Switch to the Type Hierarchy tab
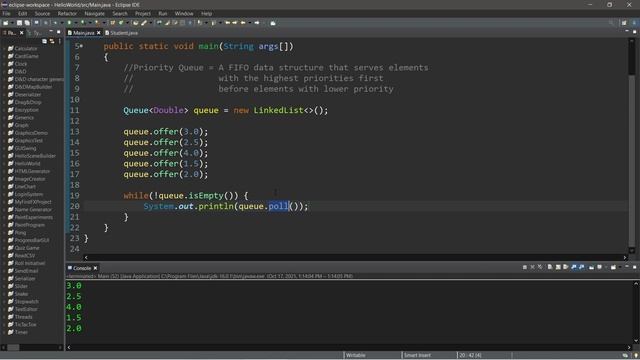 [x=35, y=33]
